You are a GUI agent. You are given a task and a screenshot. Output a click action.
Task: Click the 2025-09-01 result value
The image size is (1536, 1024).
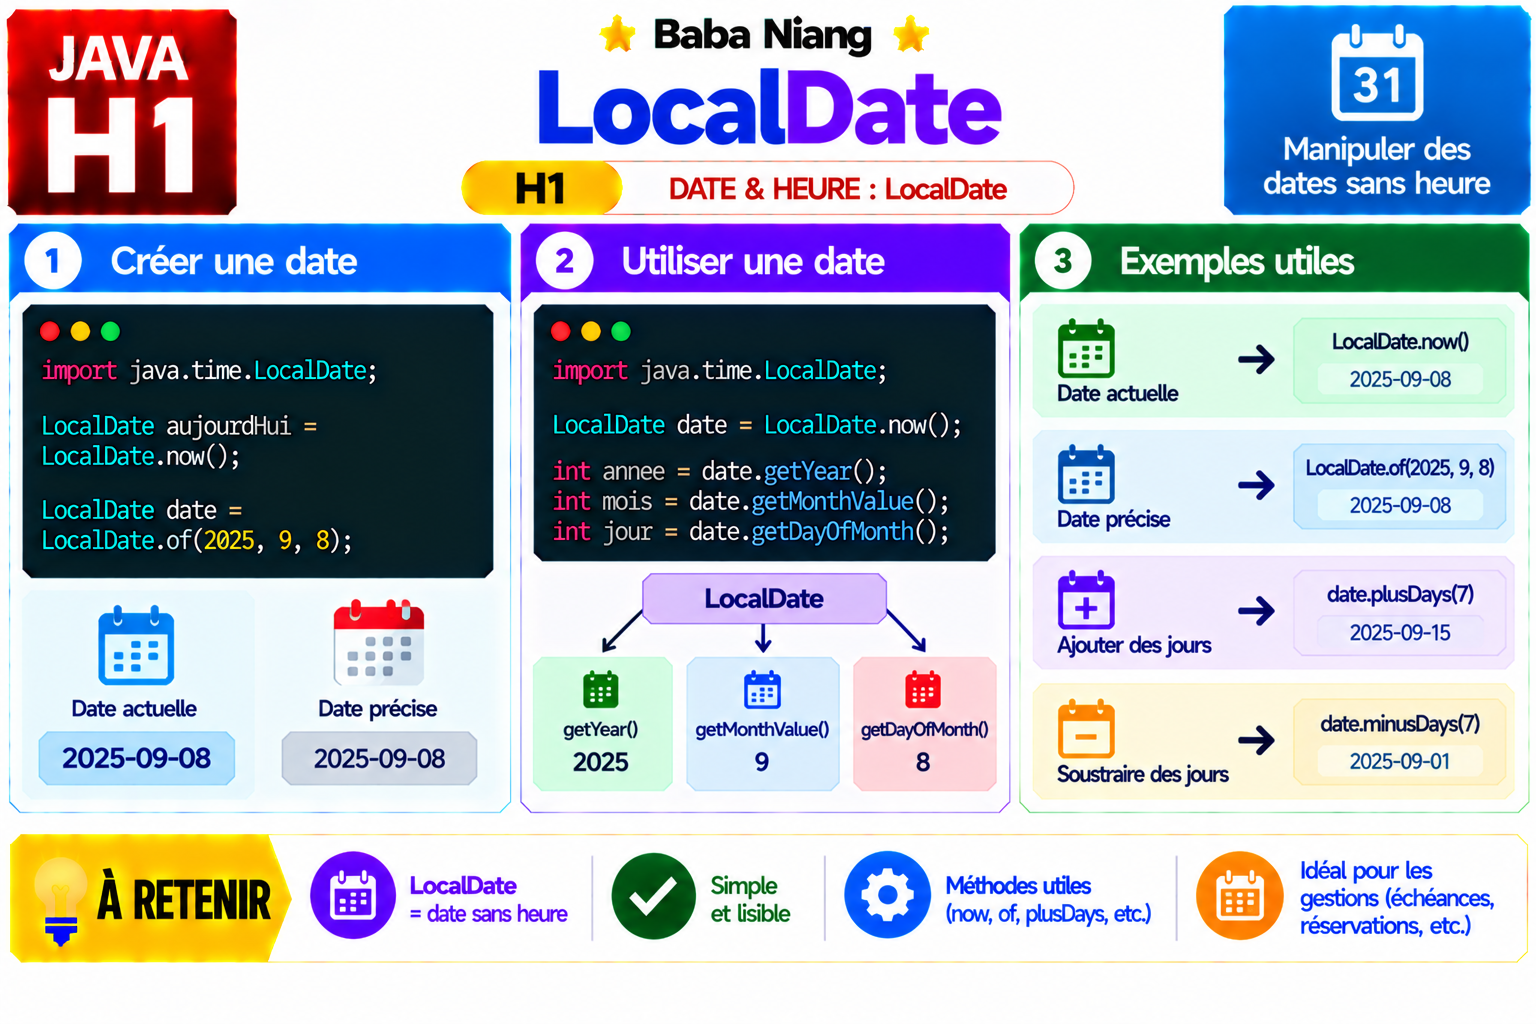click(1400, 761)
